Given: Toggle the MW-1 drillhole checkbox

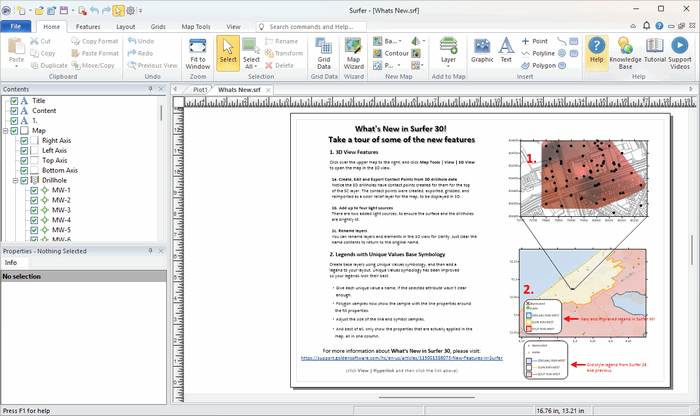Looking at the screenshot, I should 33,190.
